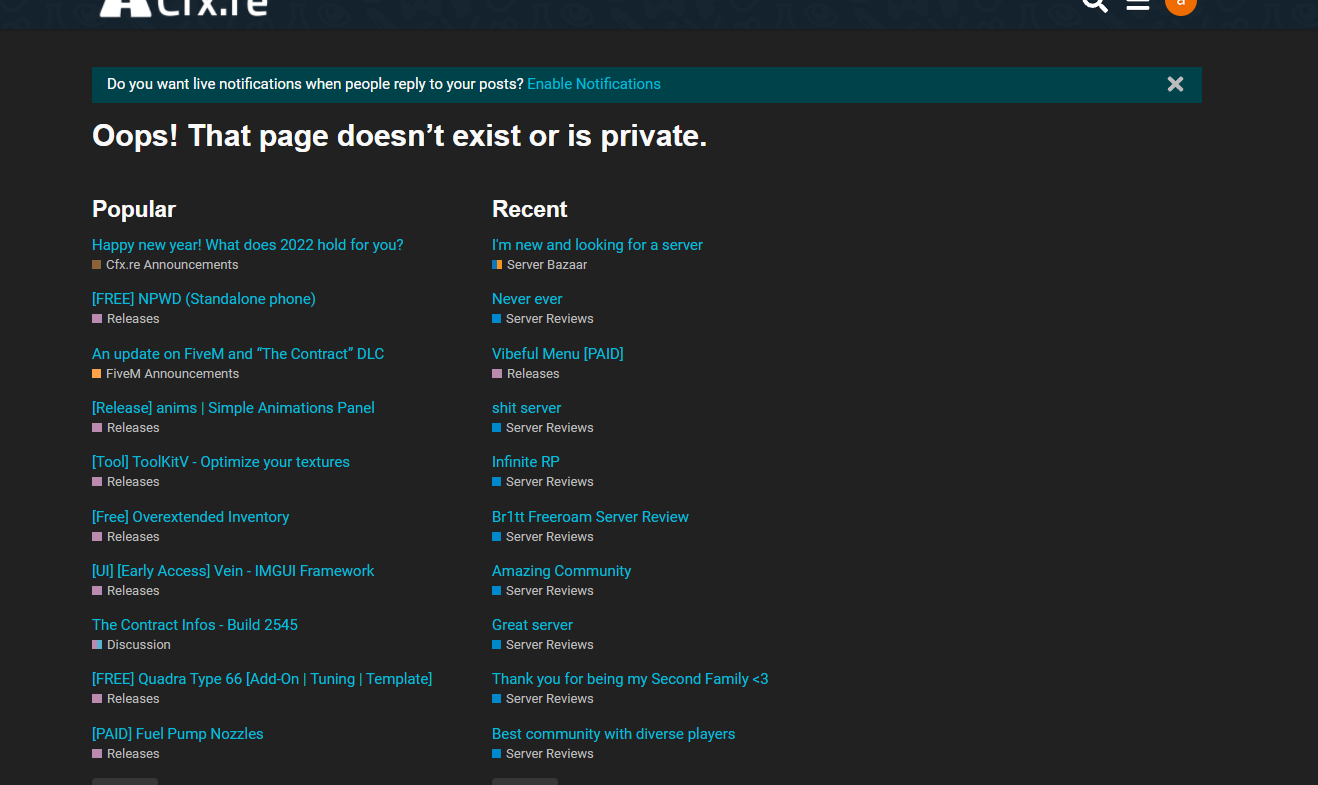Open the Vibeful Menu [PAID] release

point(557,353)
